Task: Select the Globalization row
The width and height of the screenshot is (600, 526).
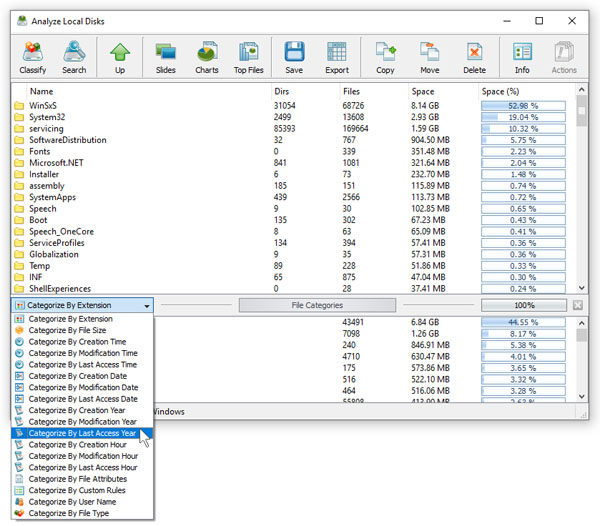Action: pos(293,254)
